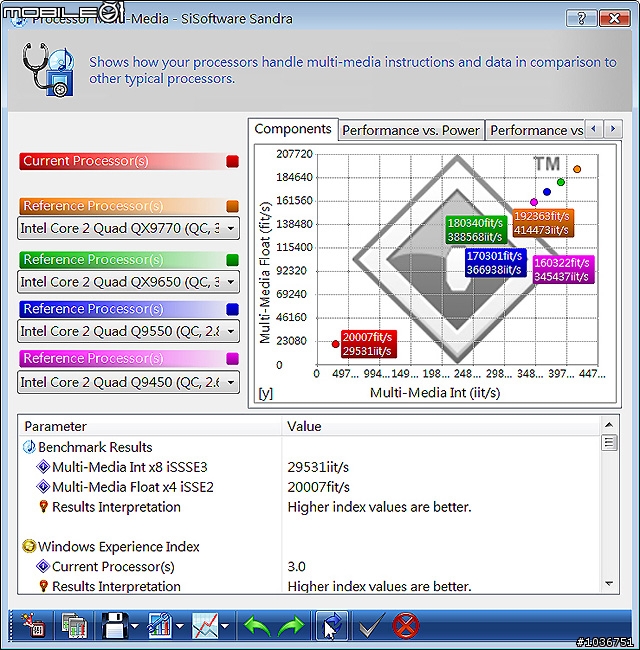This screenshot has width=640, height=650.
Task: Click the blue refresh arrows icon
Action: coord(332,626)
